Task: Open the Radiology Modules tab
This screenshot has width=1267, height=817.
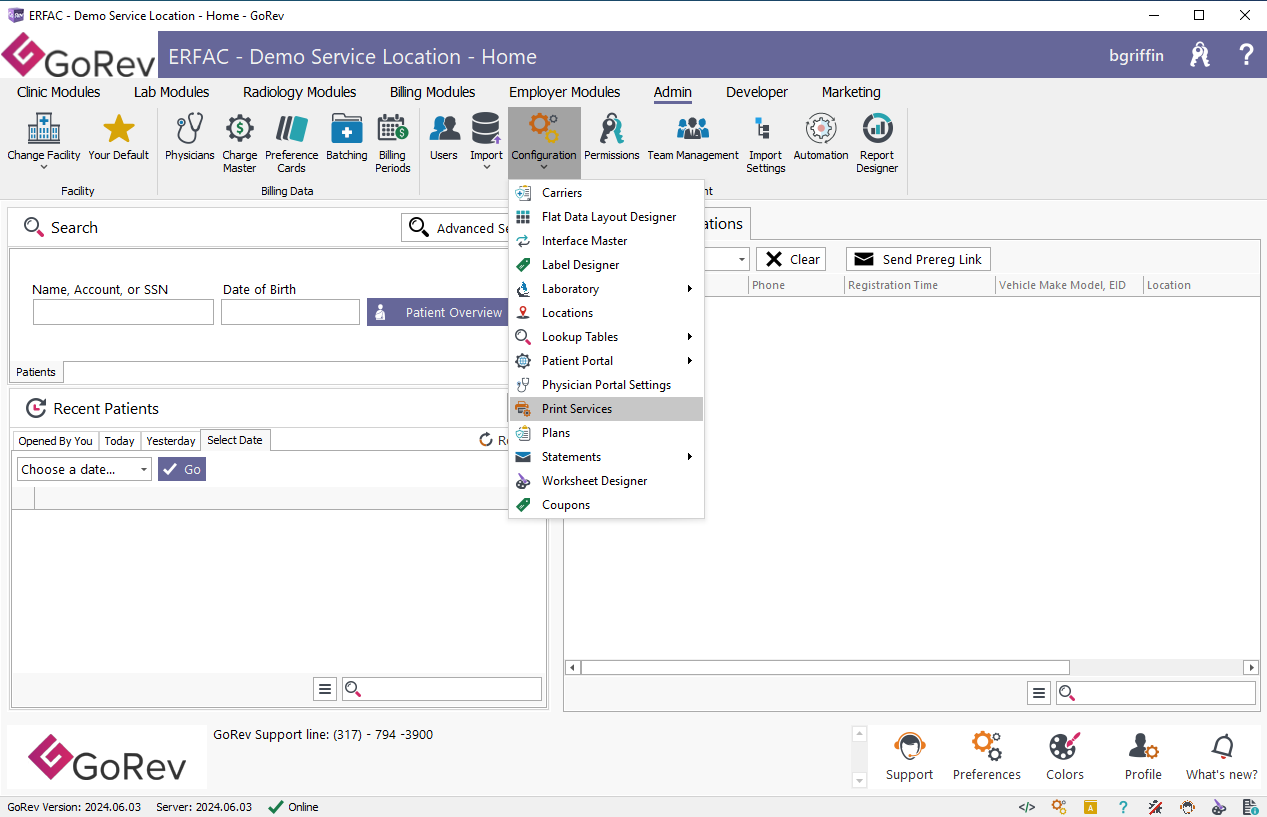Action: coord(300,92)
